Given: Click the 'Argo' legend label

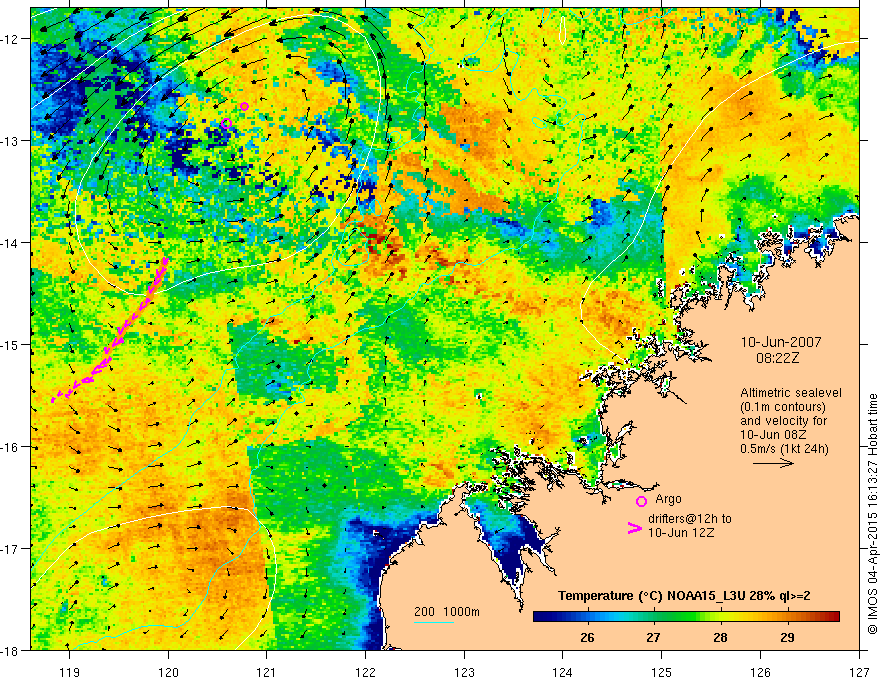Looking at the screenshot, I should click(x=668, y=499).
